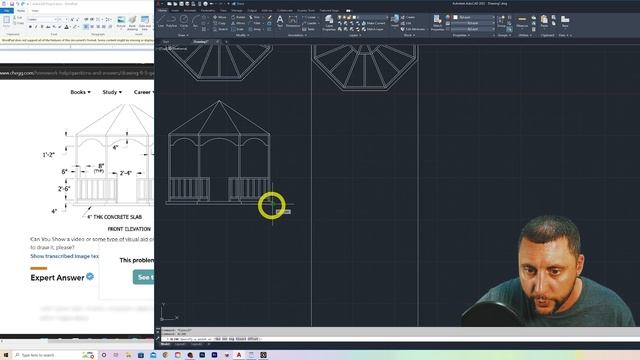Click AutoCAD icon in Windows taskbar
The height and width of the screenshot is (360, 640).
click(x=239, y=355)
